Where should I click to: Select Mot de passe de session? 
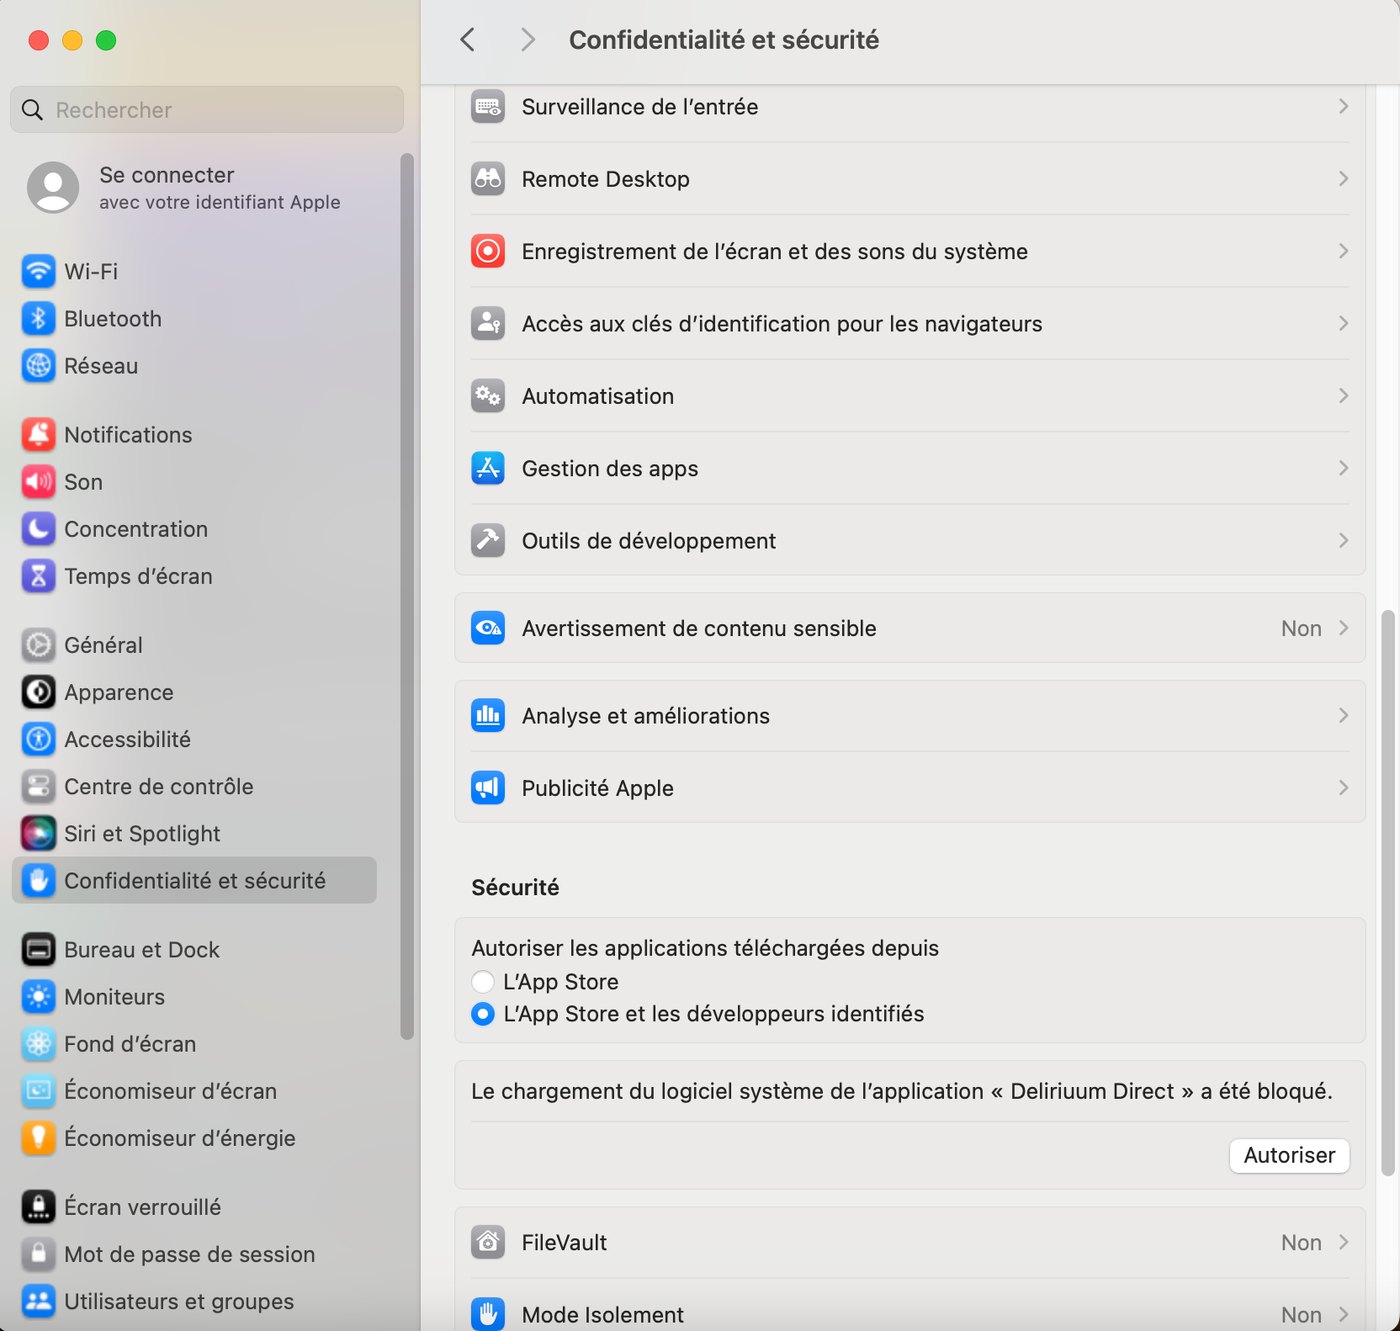click(194, 1253)
